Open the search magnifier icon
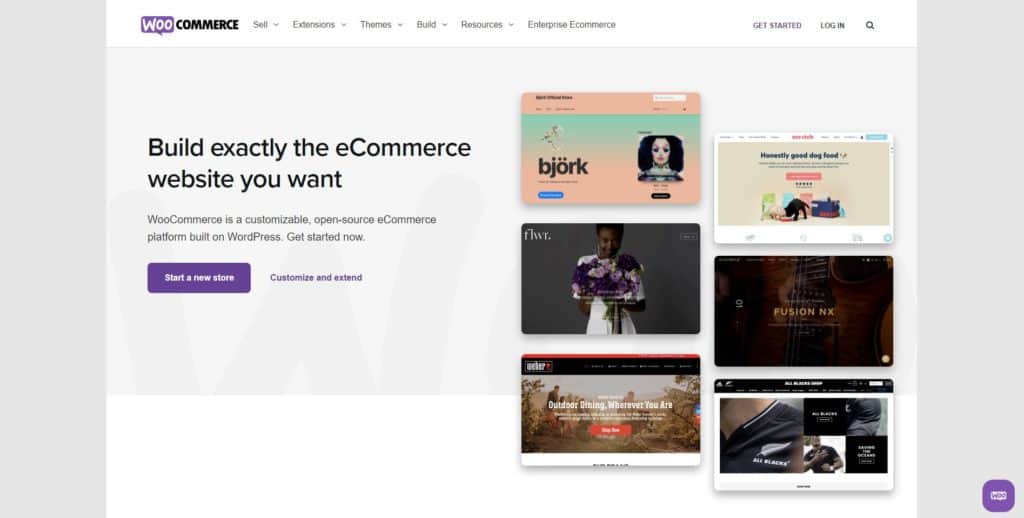 (x=870, y=25)
